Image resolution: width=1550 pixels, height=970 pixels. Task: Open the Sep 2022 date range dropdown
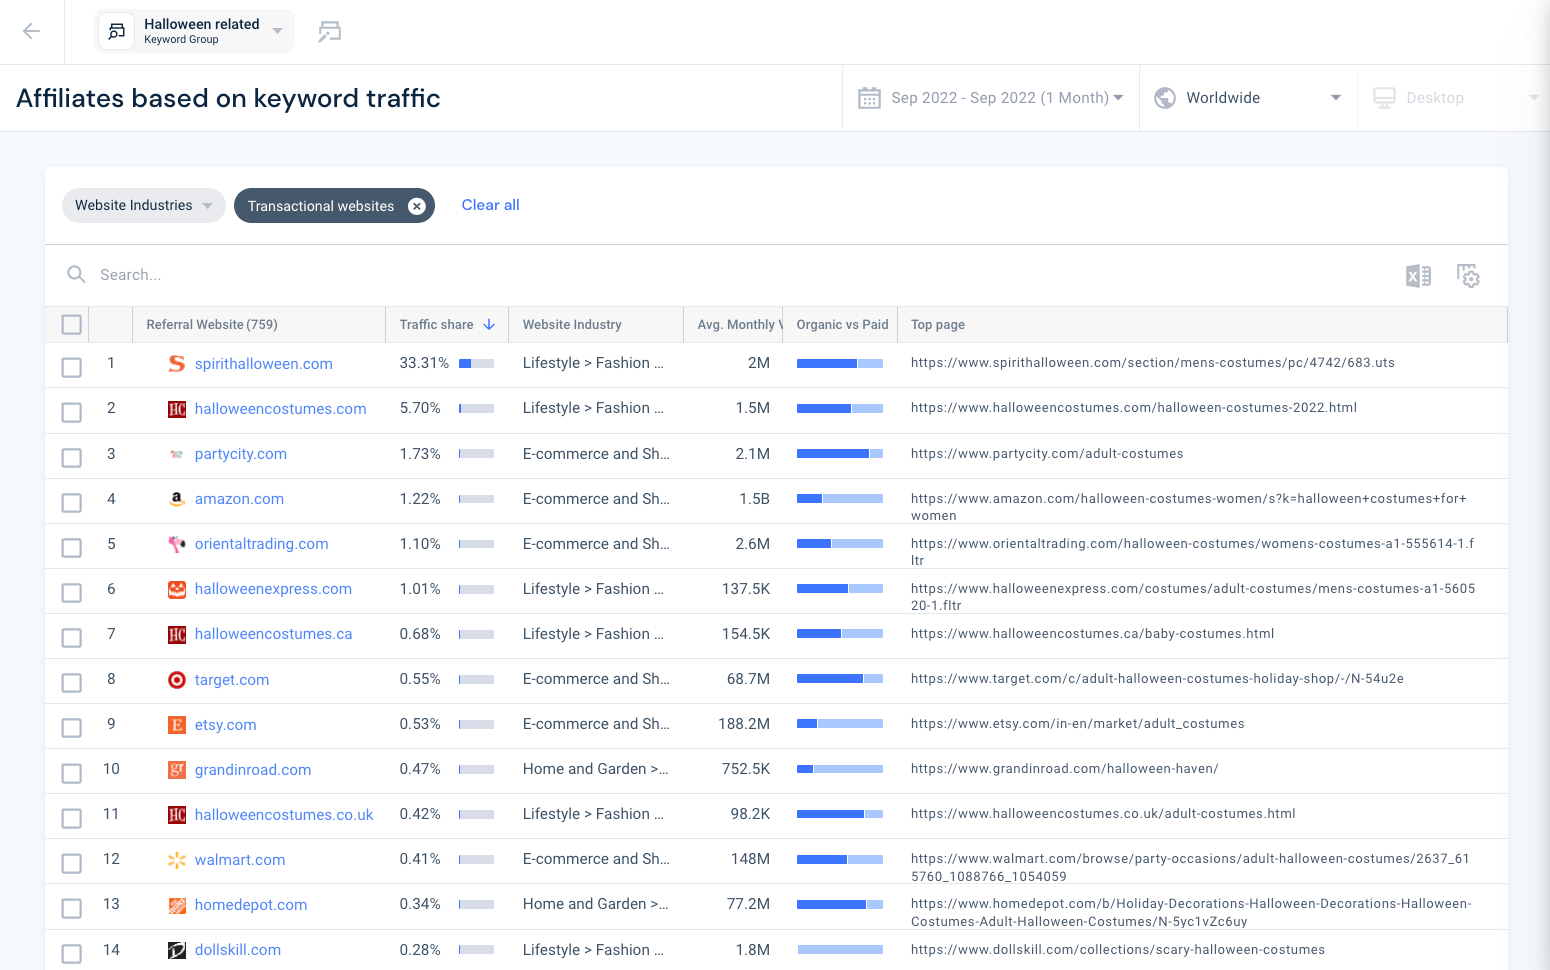(x=991, y=98)
